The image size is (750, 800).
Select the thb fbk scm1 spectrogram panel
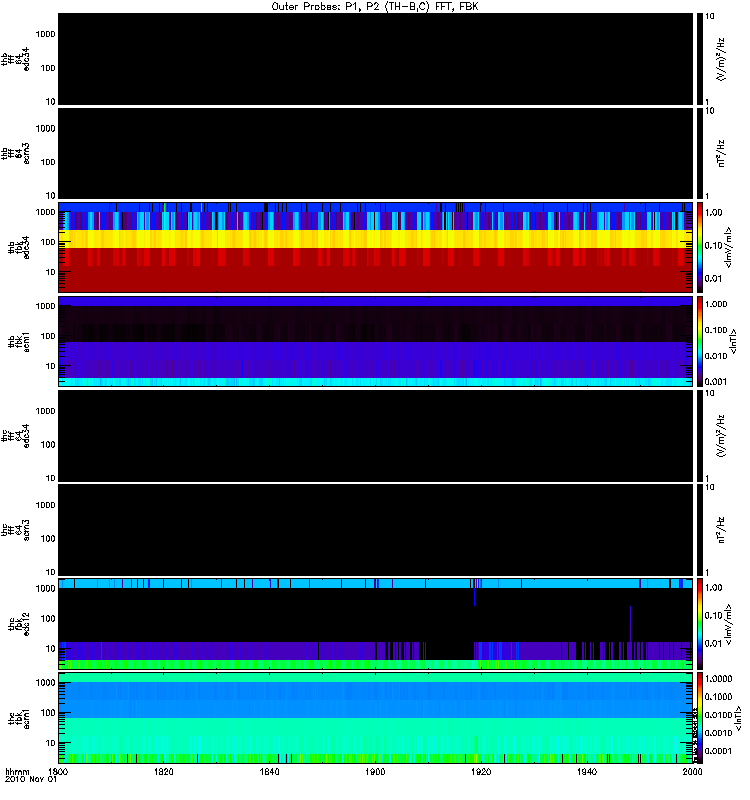[375, 341]
